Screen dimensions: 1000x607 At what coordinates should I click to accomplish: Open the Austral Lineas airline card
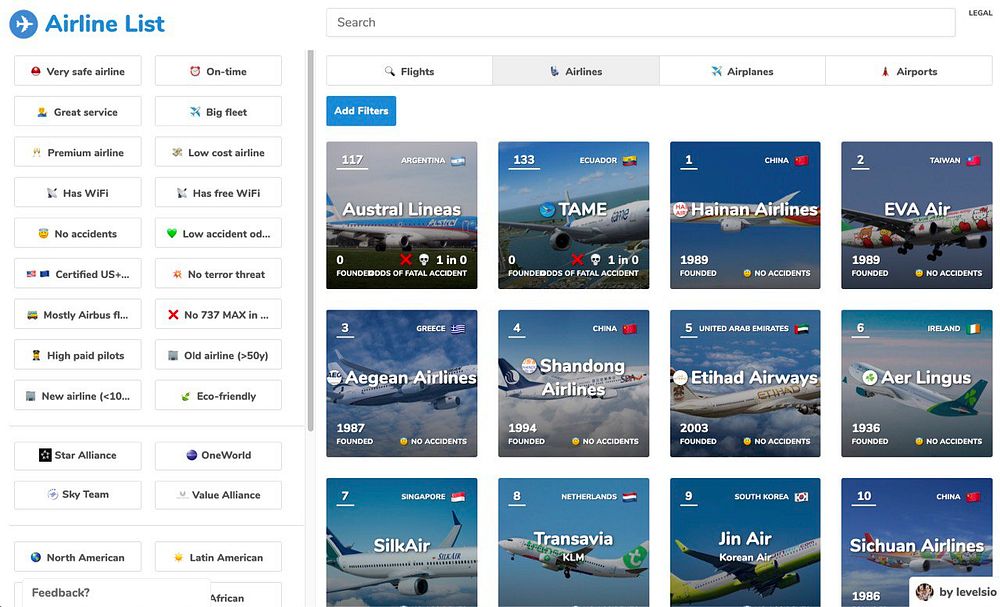coord(402,216)
